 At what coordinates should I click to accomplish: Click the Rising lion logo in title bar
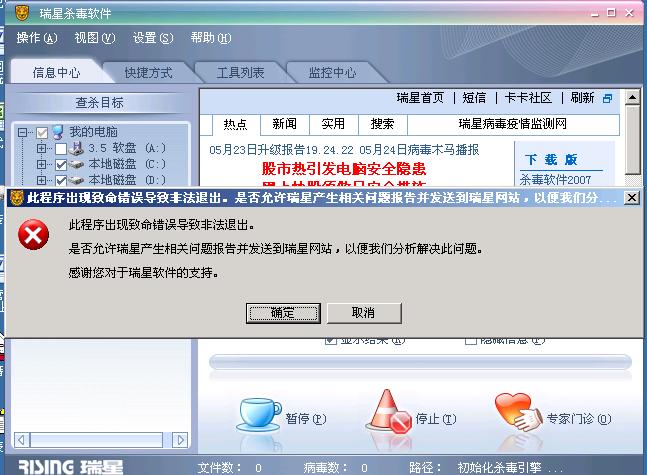pyautogui.click(x=22, y=13)
